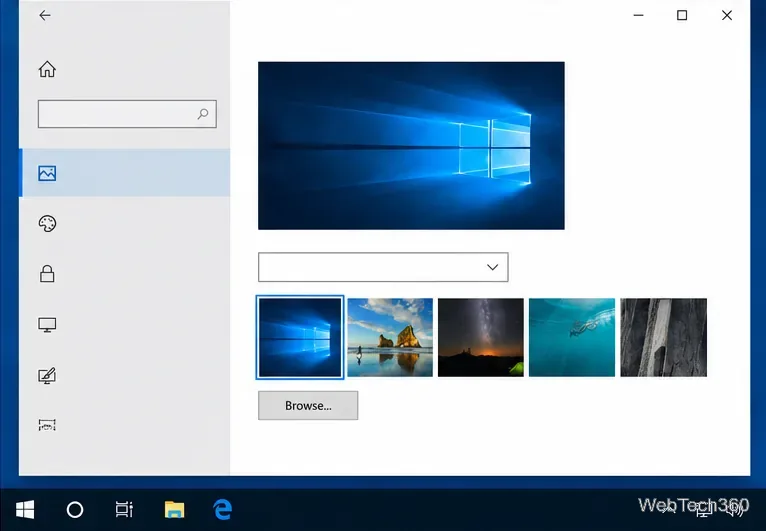Choose the beach rocks wallpaper thumbnail
The width and height of the screenshot is (766, 531).
coord(390,338)
